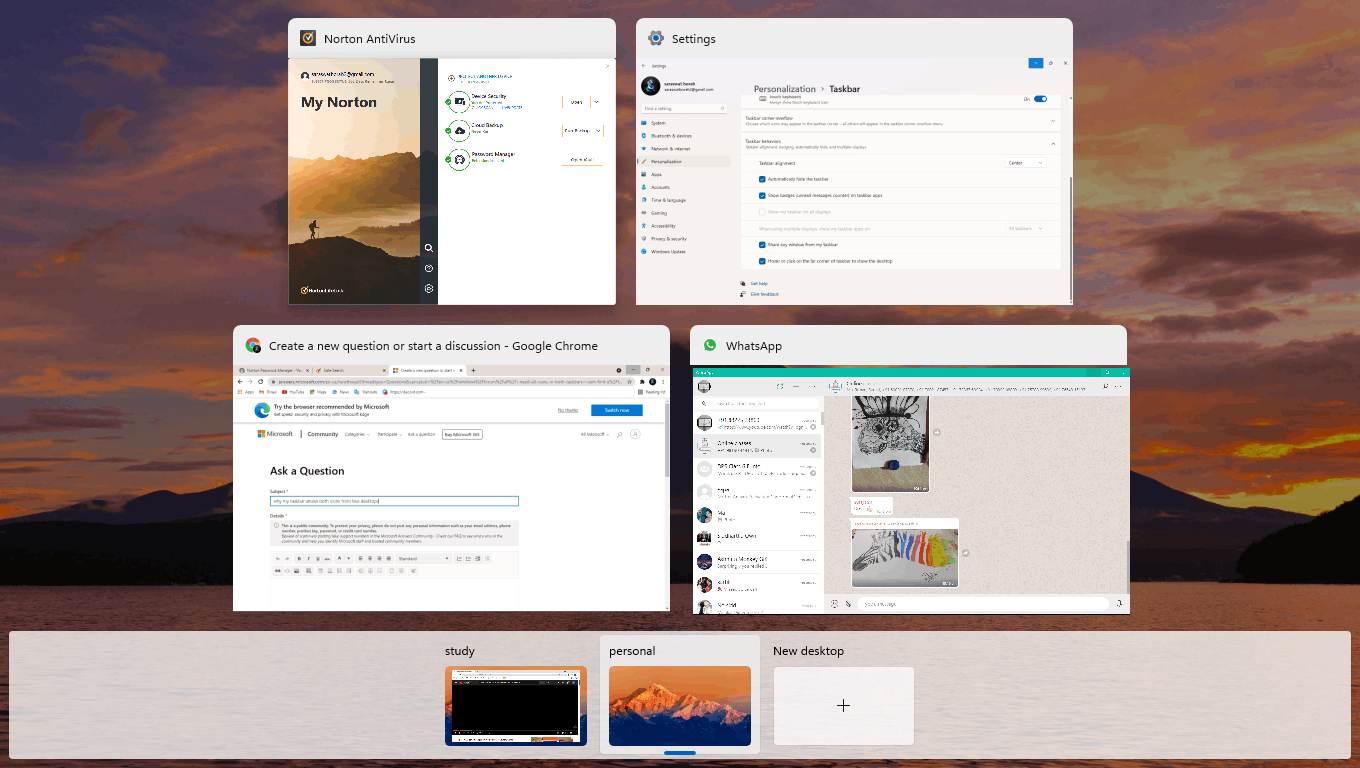Image resolution: width=1360 pixels, height=768 pixels.
Task: Open the Standard paragraph style dropdown in editor
Action: tap(423, 558)
